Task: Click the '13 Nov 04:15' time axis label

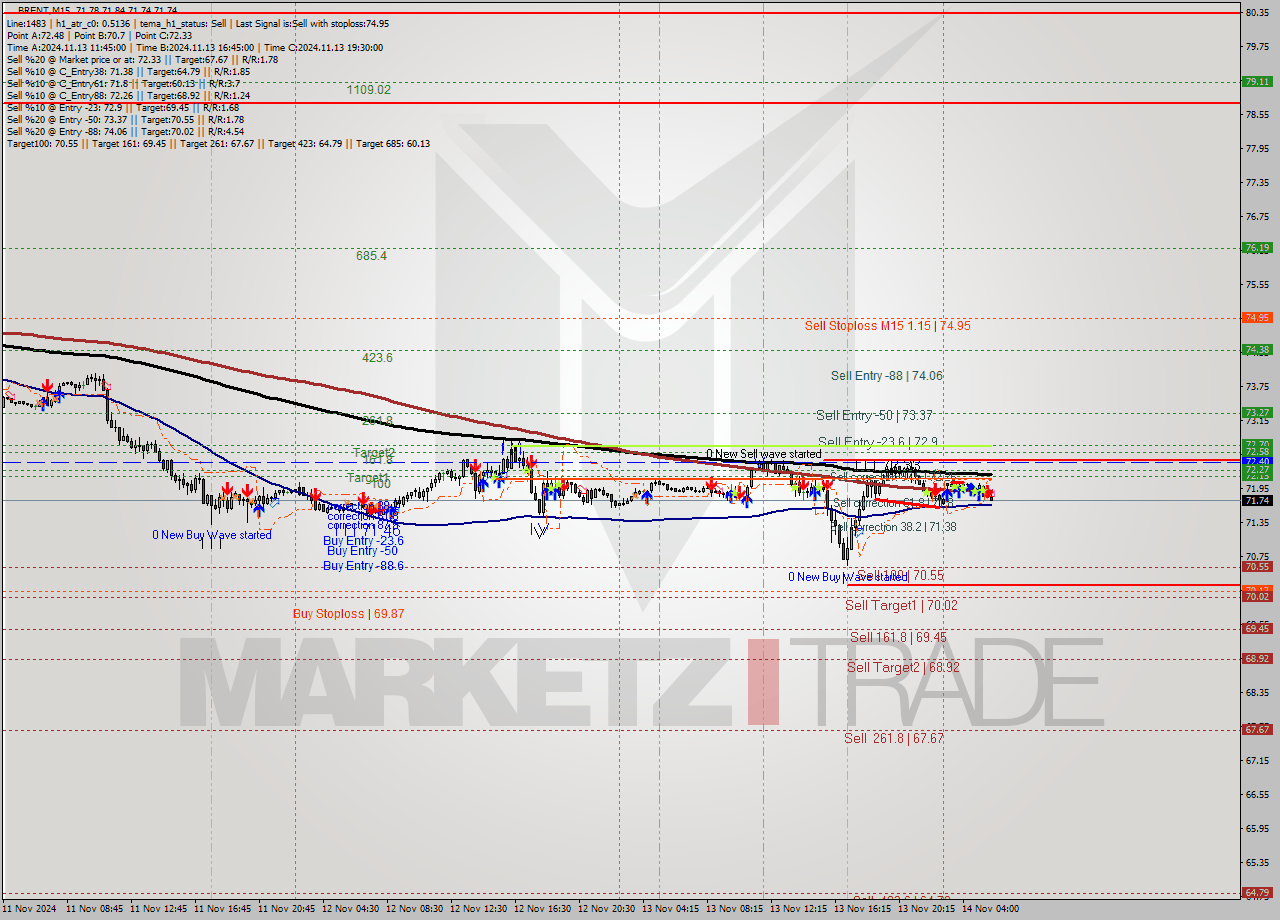Action: [x=670, y=909]
